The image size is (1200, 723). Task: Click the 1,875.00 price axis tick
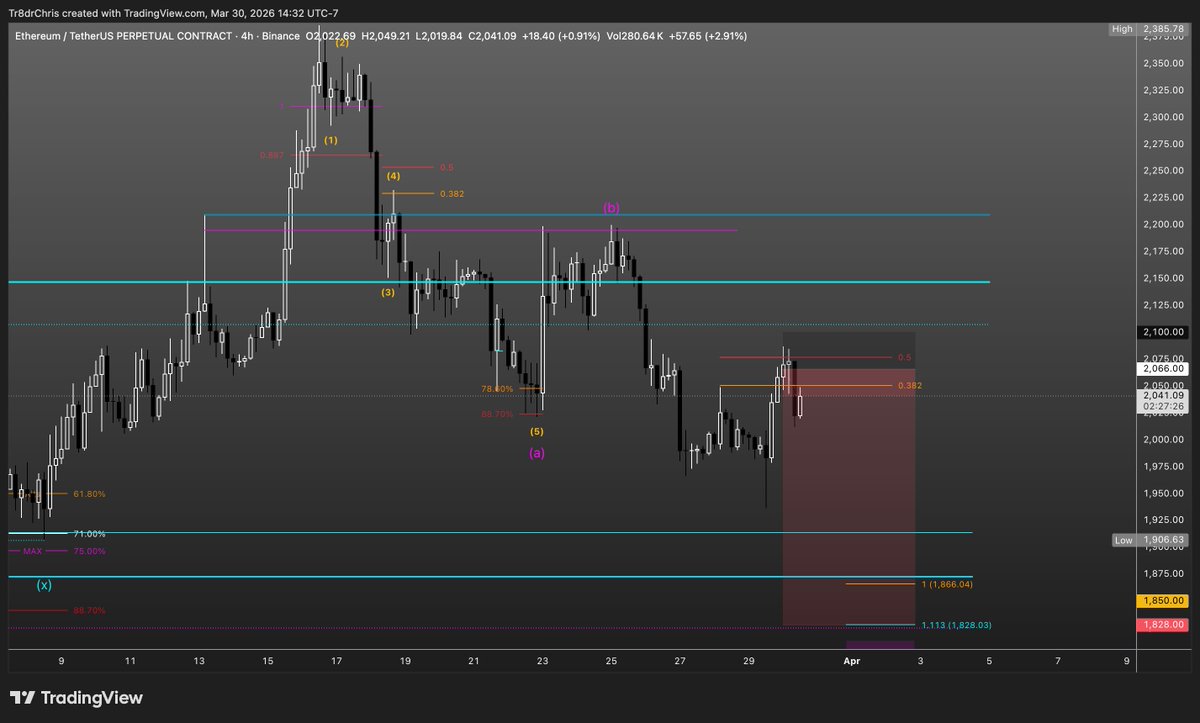coord(1163,574)
